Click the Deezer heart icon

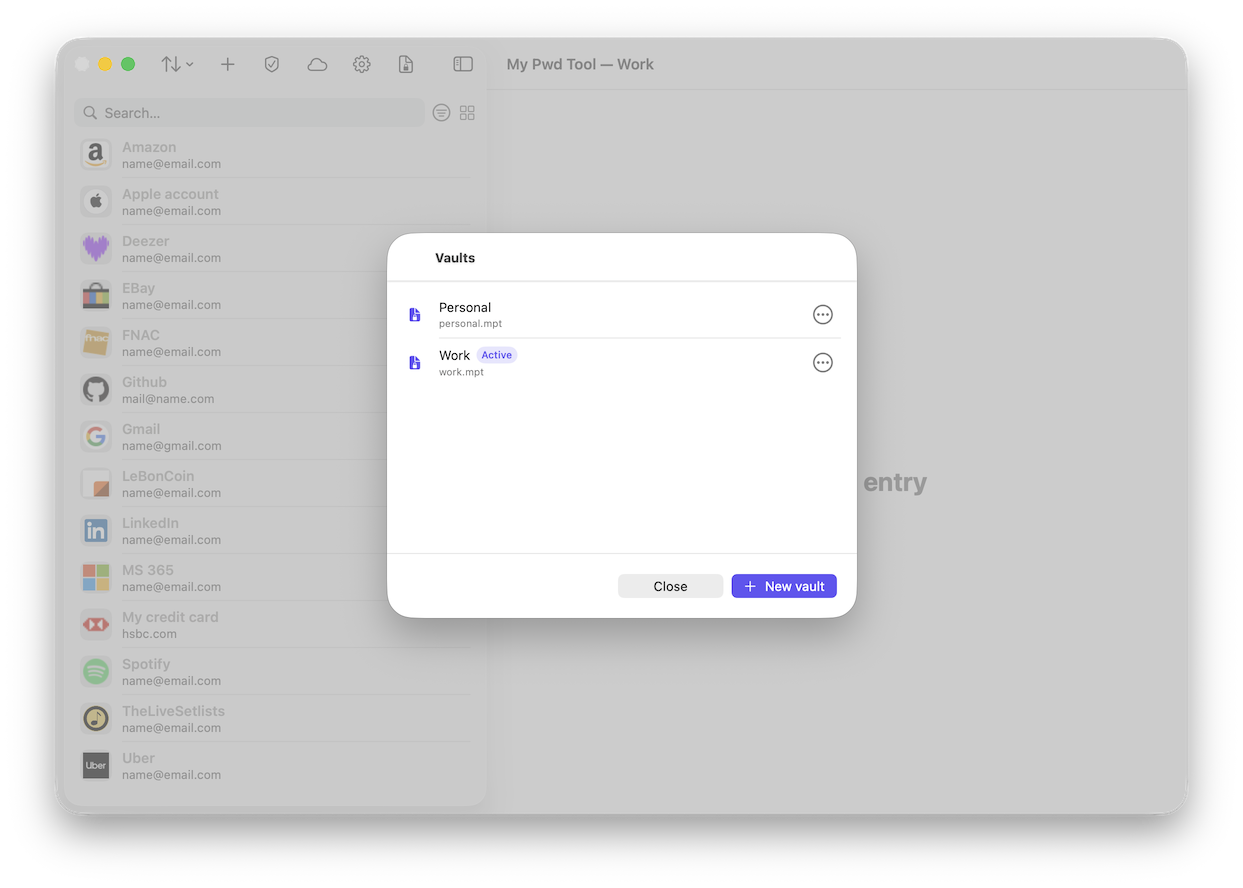coord(96,249)
